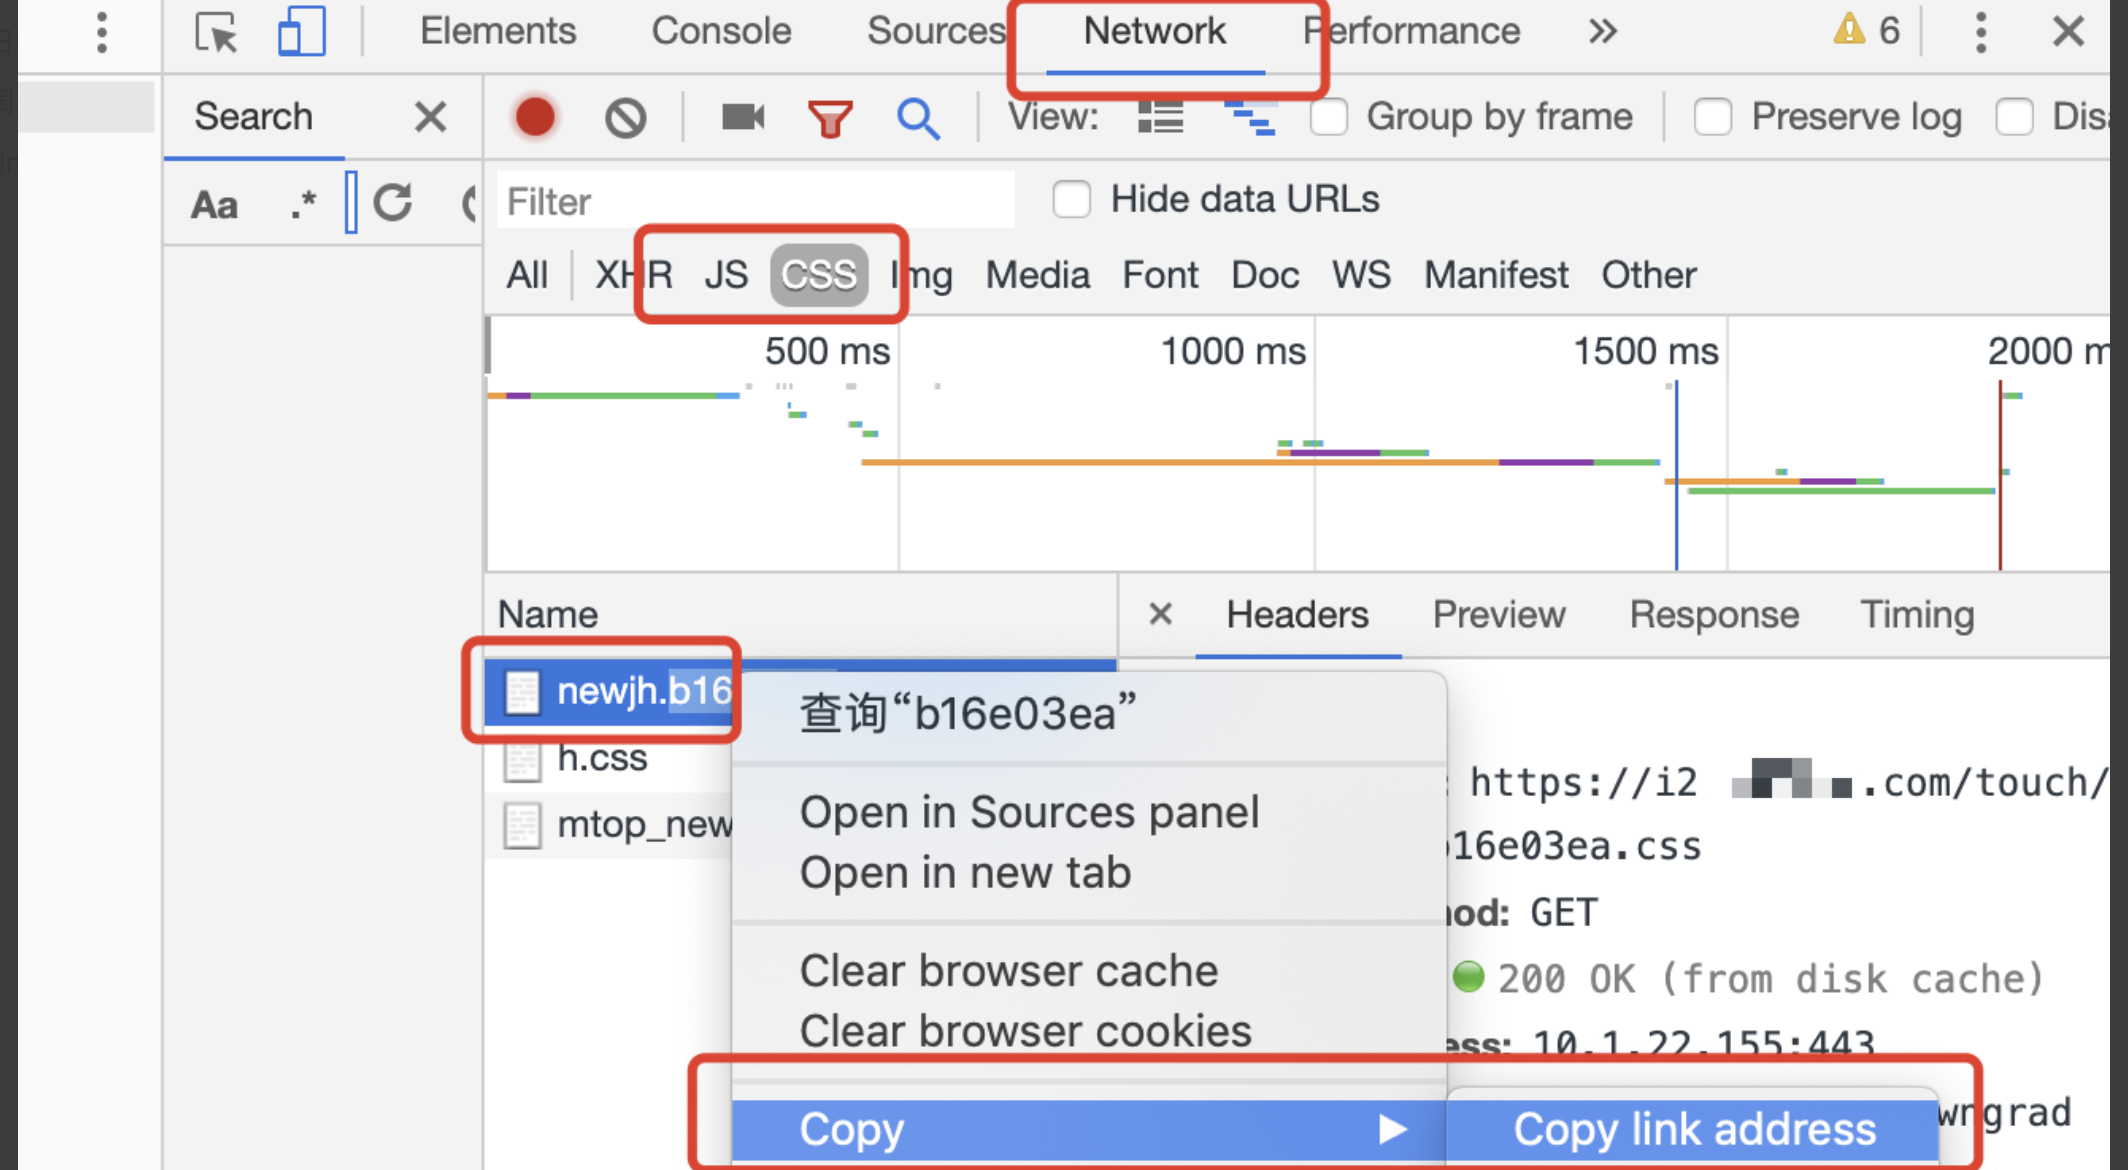
Task: Open DevTools three-dot customize menu
Action: point(1980,32)
